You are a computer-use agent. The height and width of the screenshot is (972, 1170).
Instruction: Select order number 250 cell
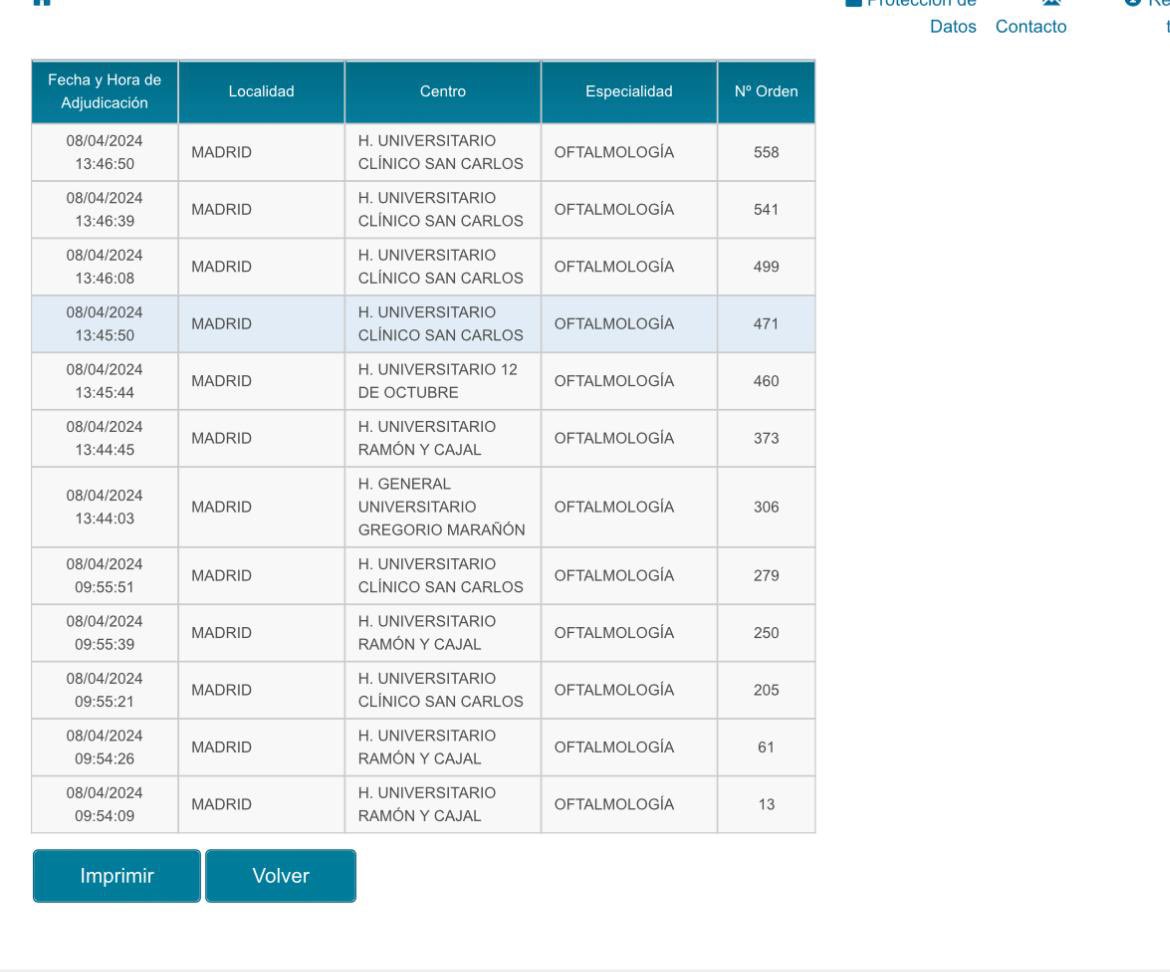click(766, 633)
